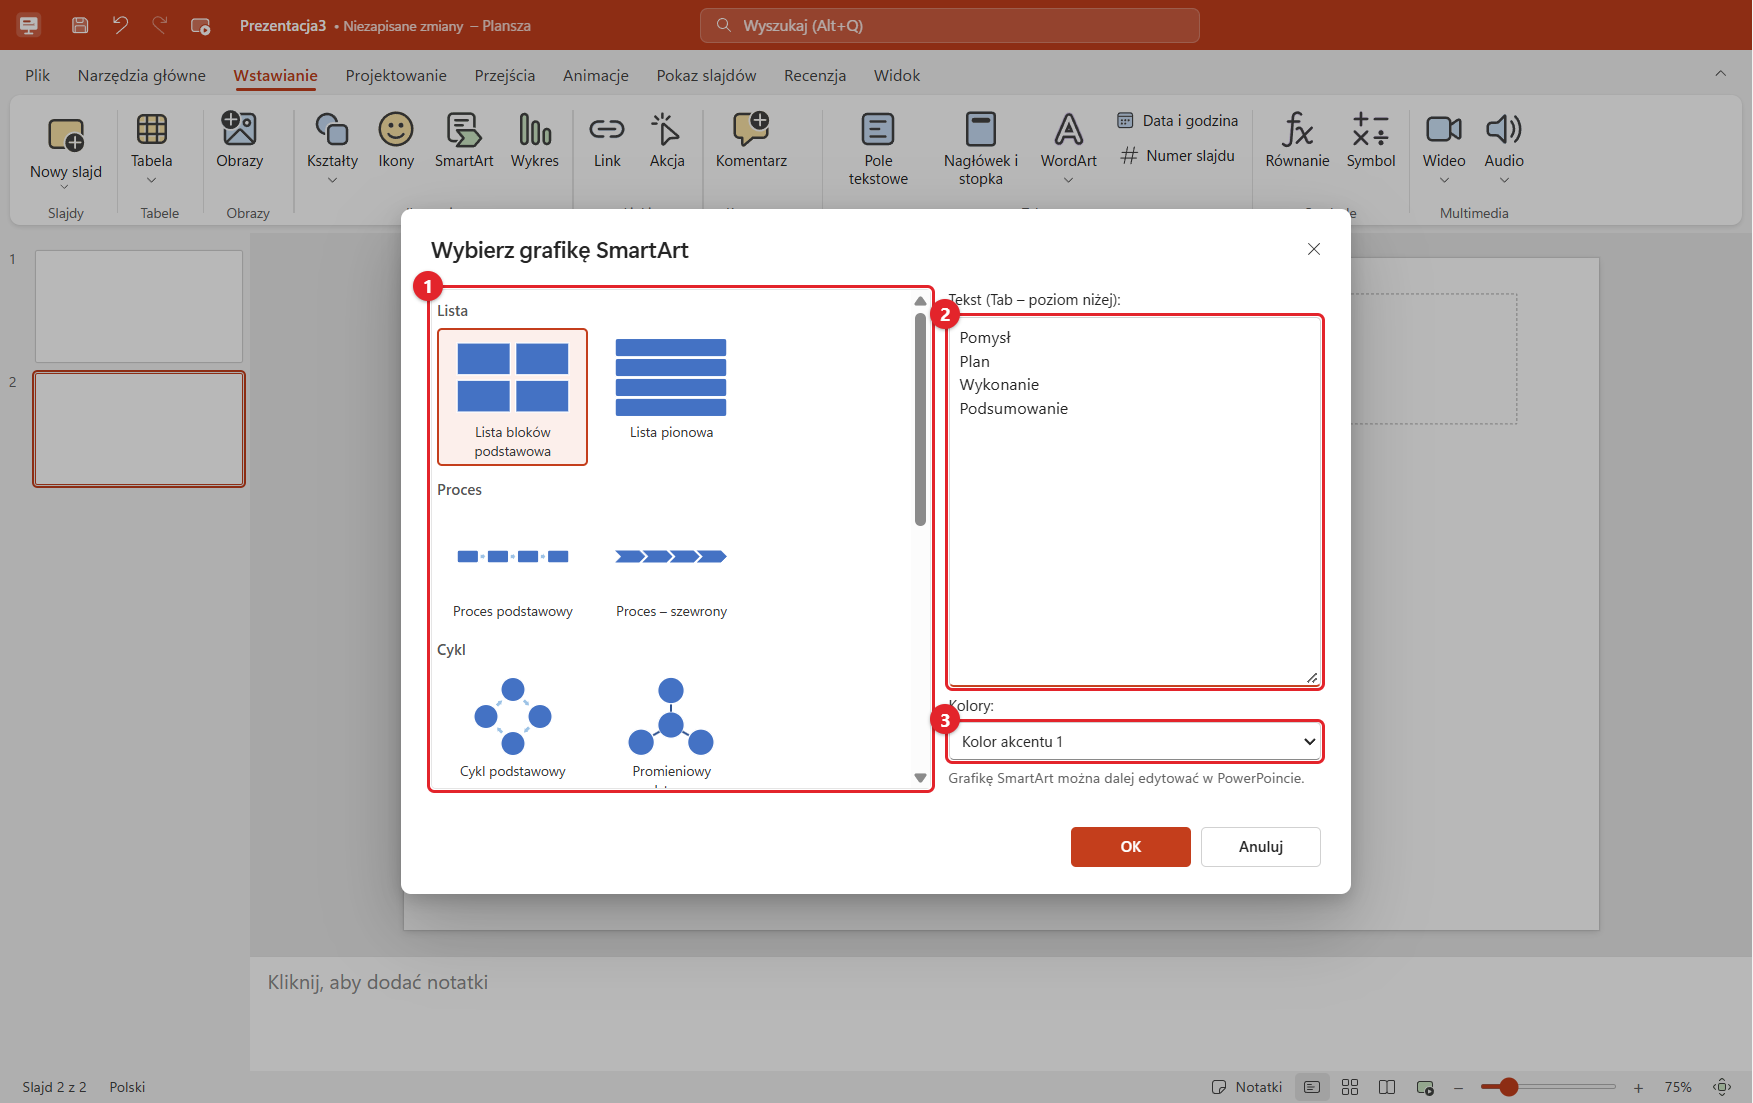Open the Tabela table tool
1753x1103 pixels.
pyautogui.click(x=152, y=148)
